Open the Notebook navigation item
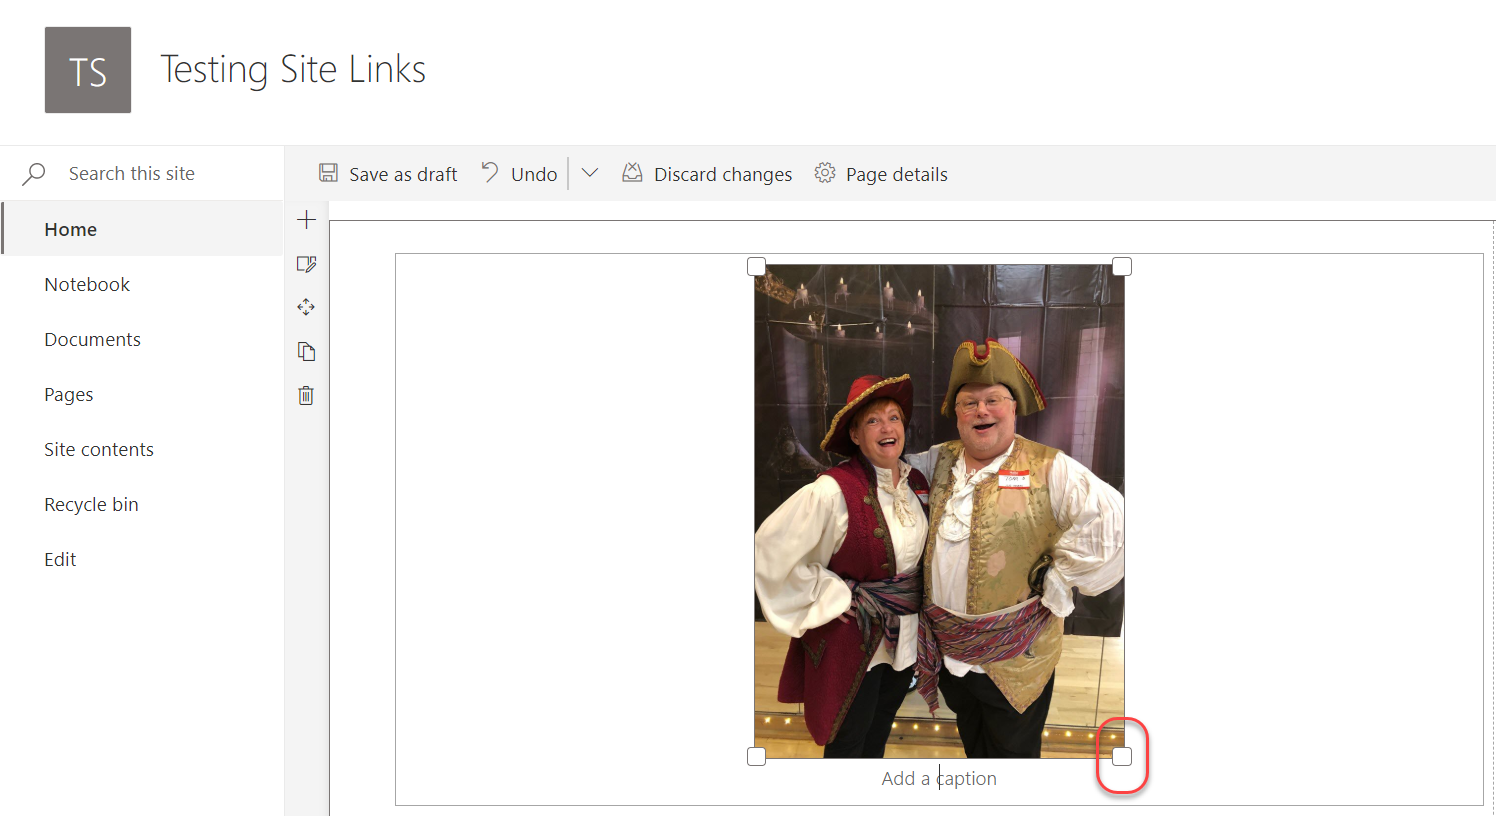This screenshot has height=816, width=1496. (x=86, y=284)
